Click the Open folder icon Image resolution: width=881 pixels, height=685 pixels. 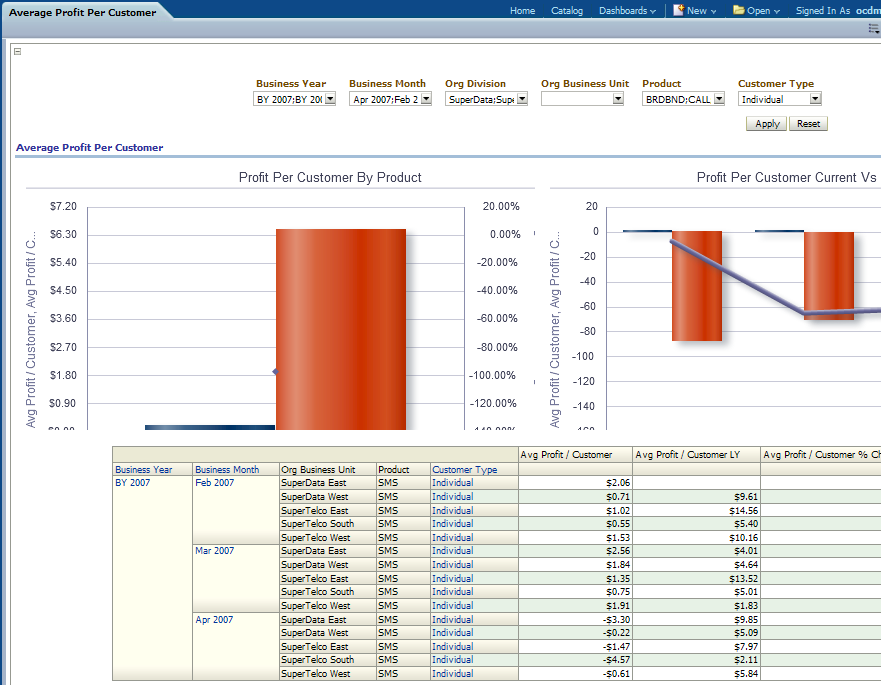[x=738, y=10]
